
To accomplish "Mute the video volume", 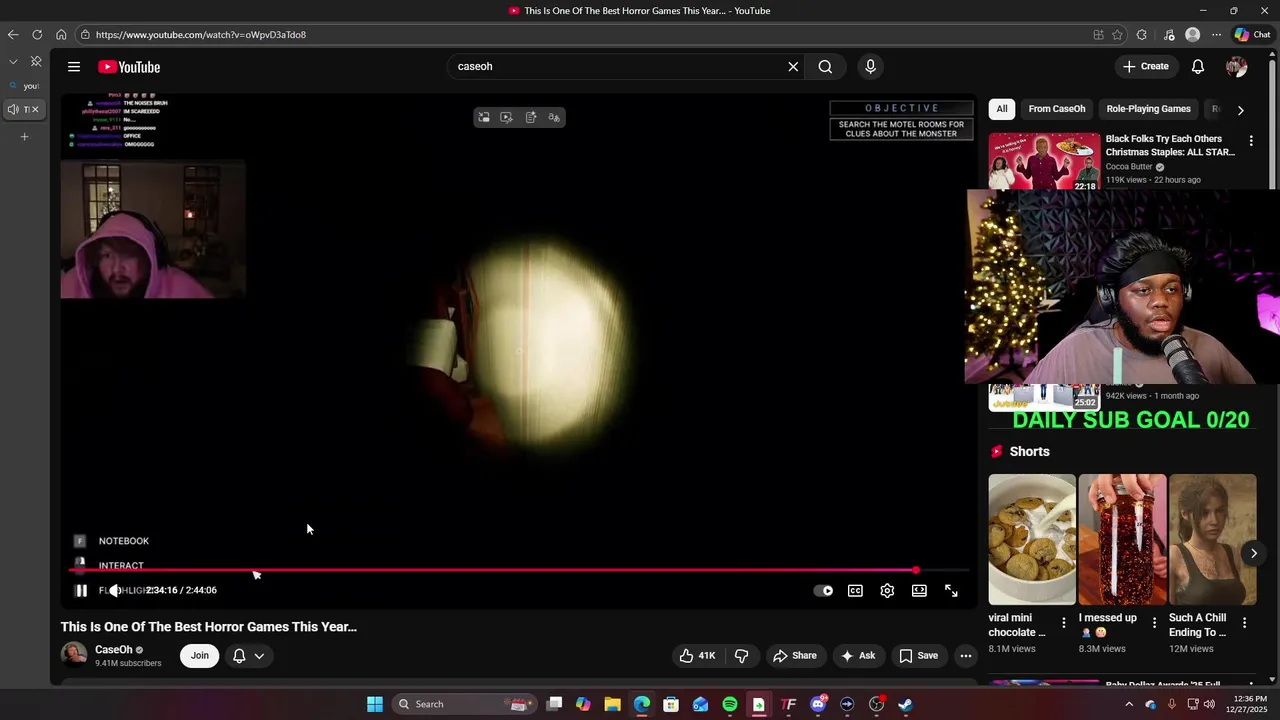I will click(115, 590).
